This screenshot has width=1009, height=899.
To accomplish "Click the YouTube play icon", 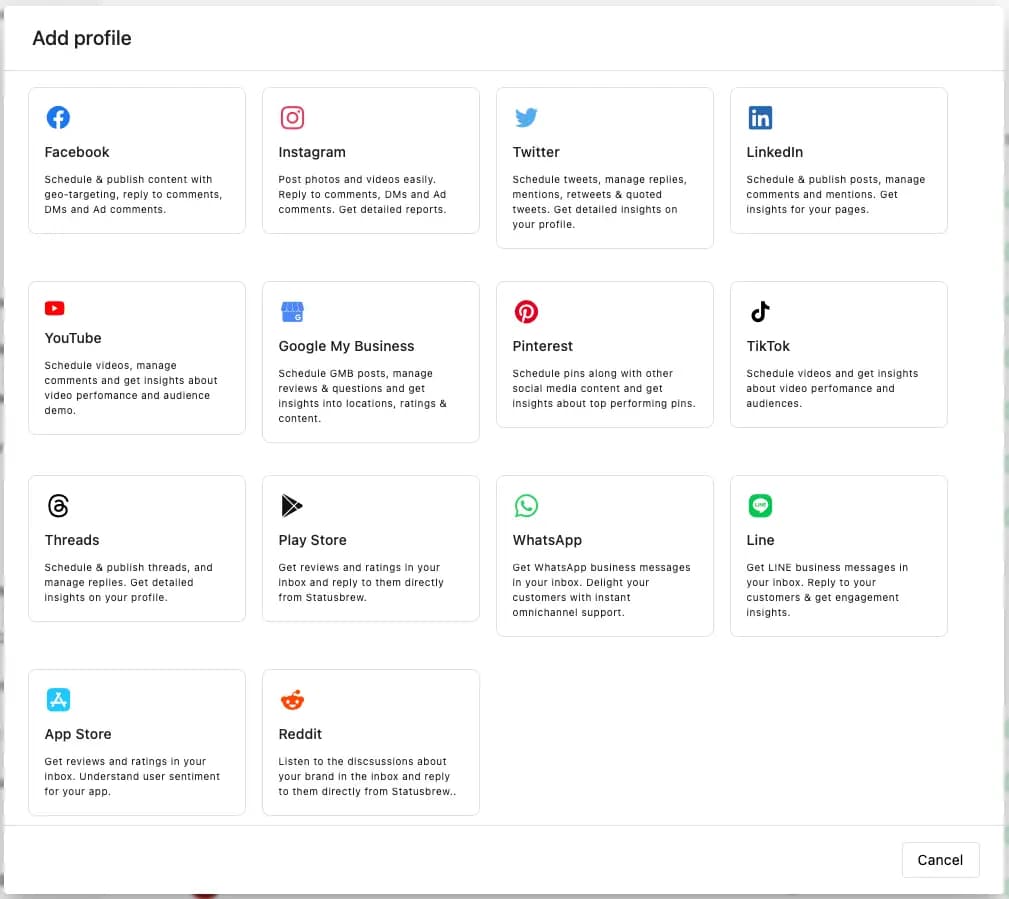I will pyautogui.click(x=55, y=309).
